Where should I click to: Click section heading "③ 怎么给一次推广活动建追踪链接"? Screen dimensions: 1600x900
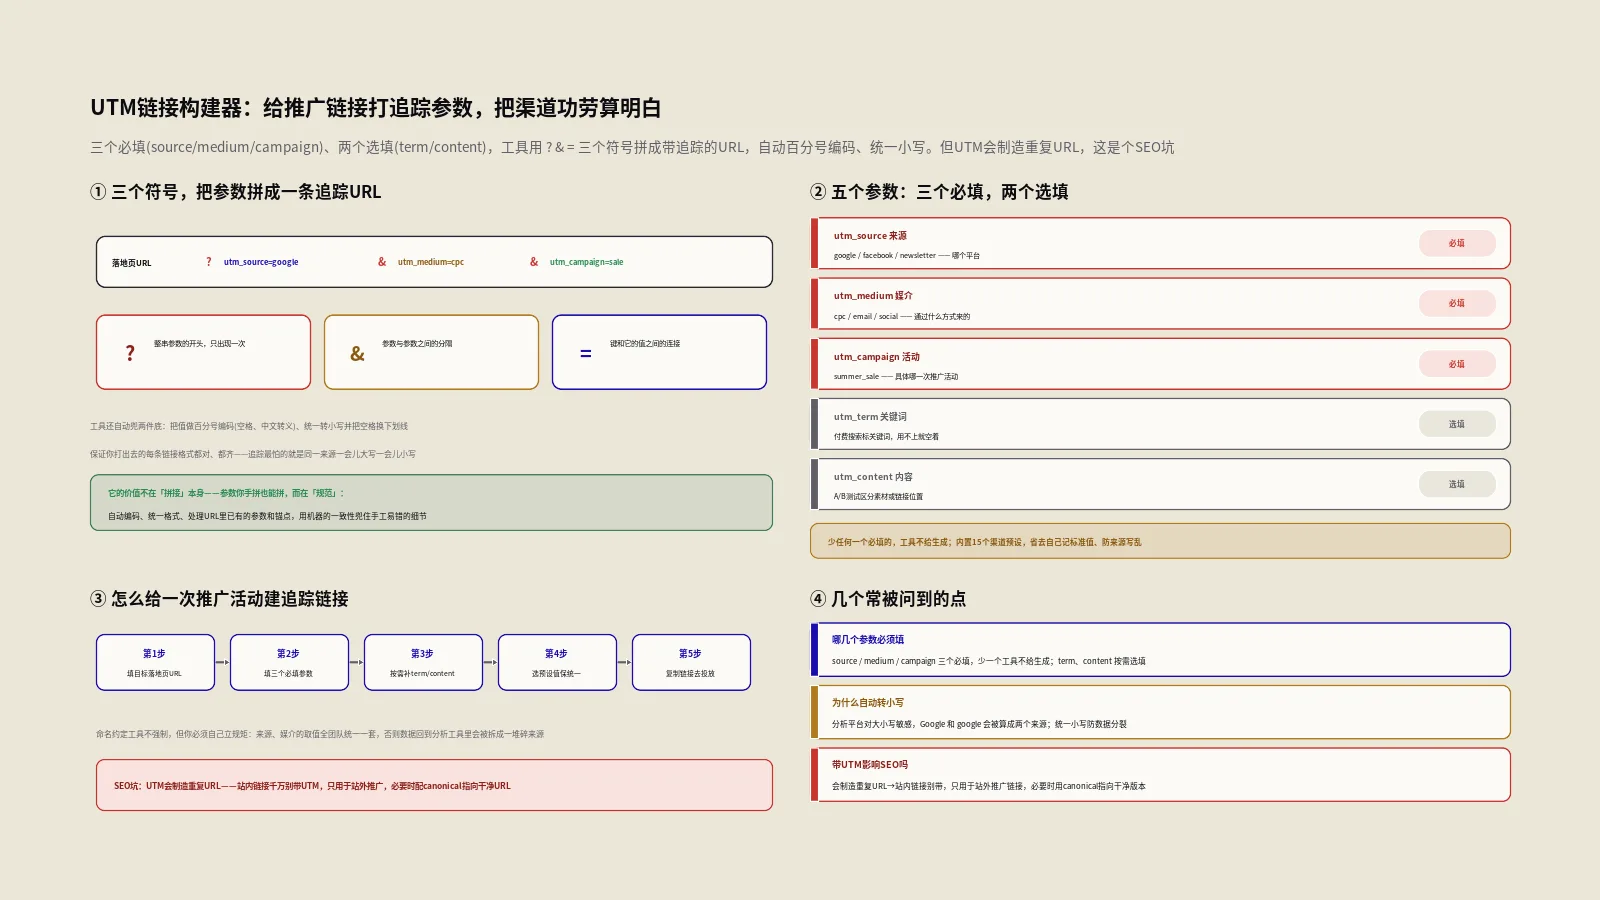click(219, 599)
